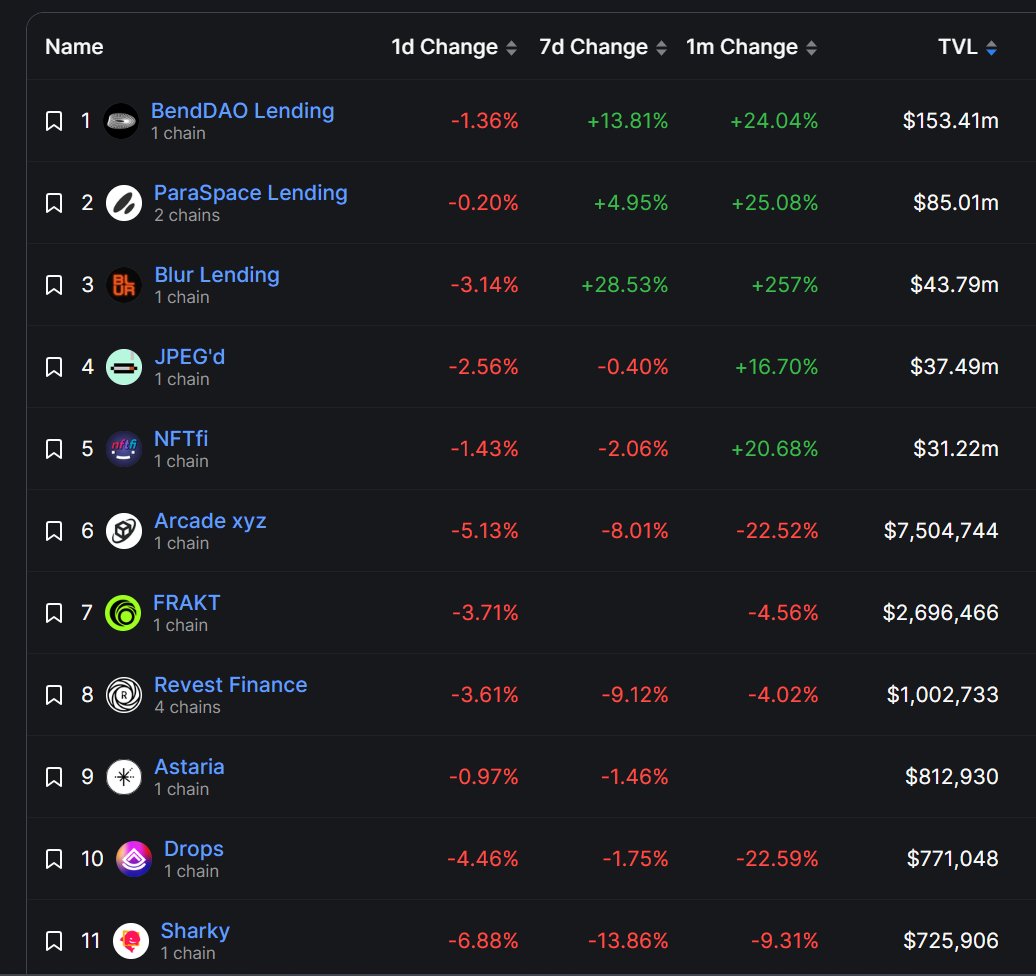
Task: Click the JPEG'd logo icon
Action: click(x=124, y=367)
